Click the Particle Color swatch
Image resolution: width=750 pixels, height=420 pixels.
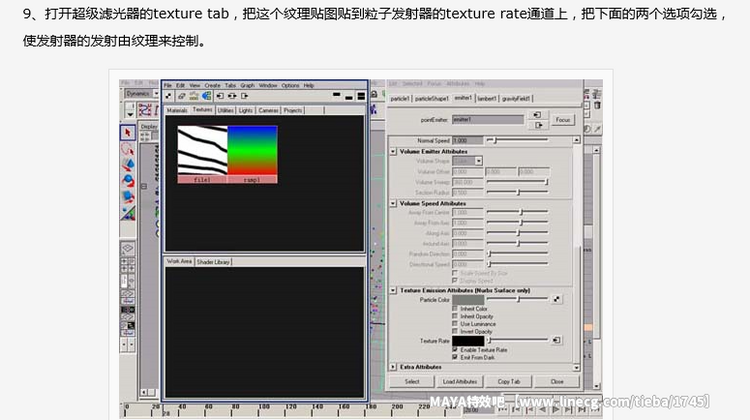coord(468,300)
